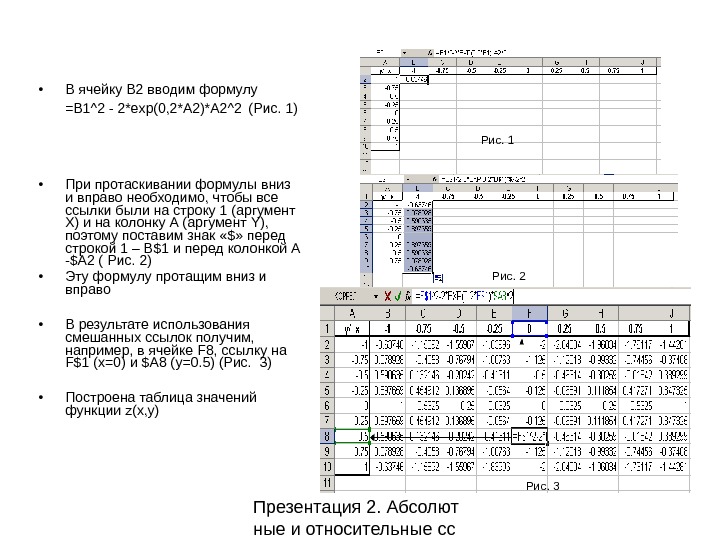
Task: Click the caption 'Рис. 2'
Action: (509, 276)
